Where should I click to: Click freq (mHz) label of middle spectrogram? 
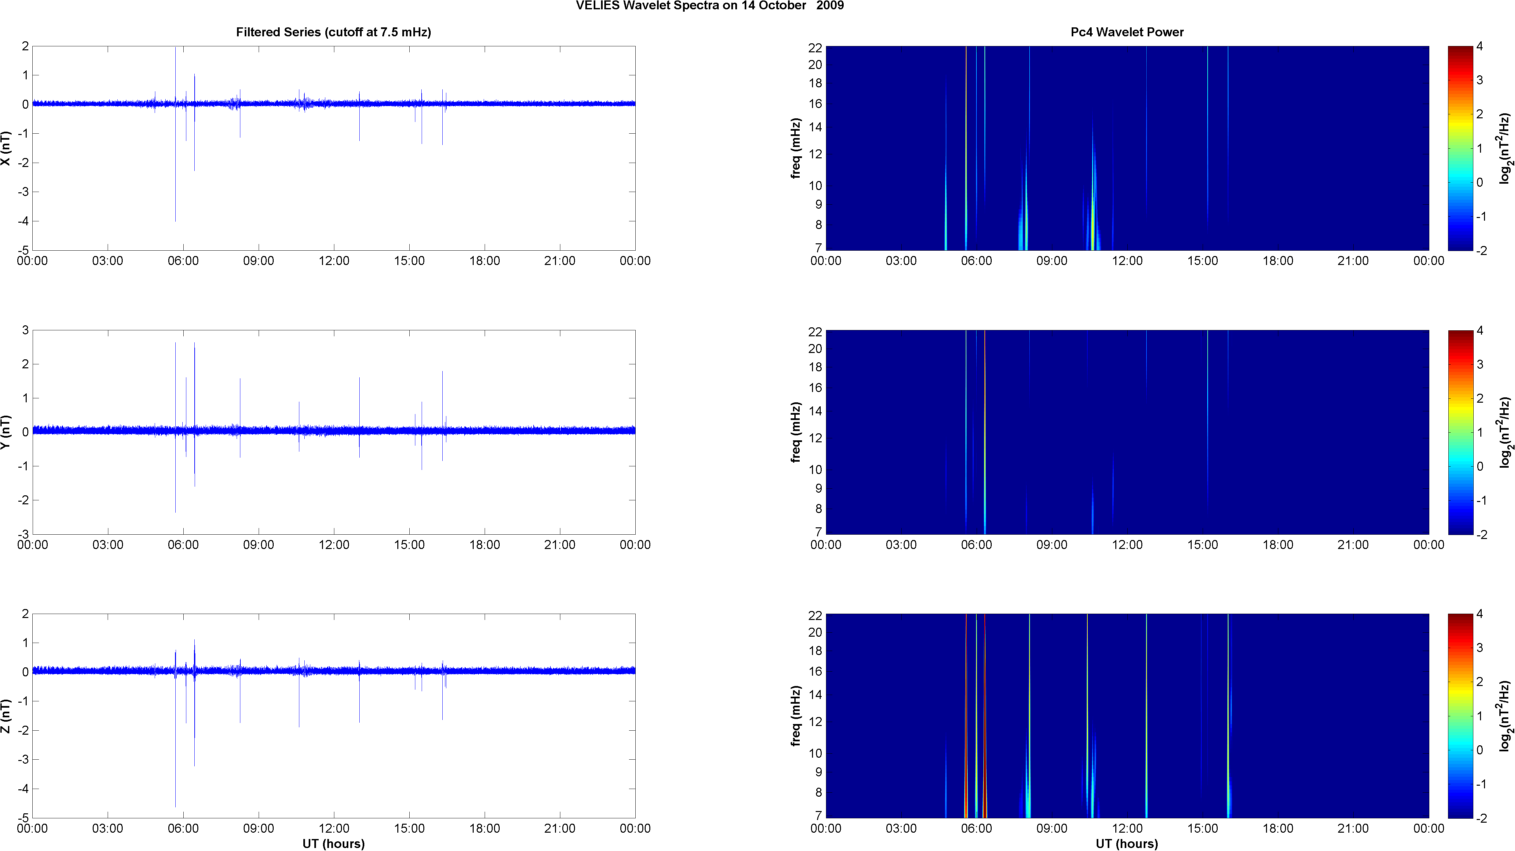(x=796, y=432)
